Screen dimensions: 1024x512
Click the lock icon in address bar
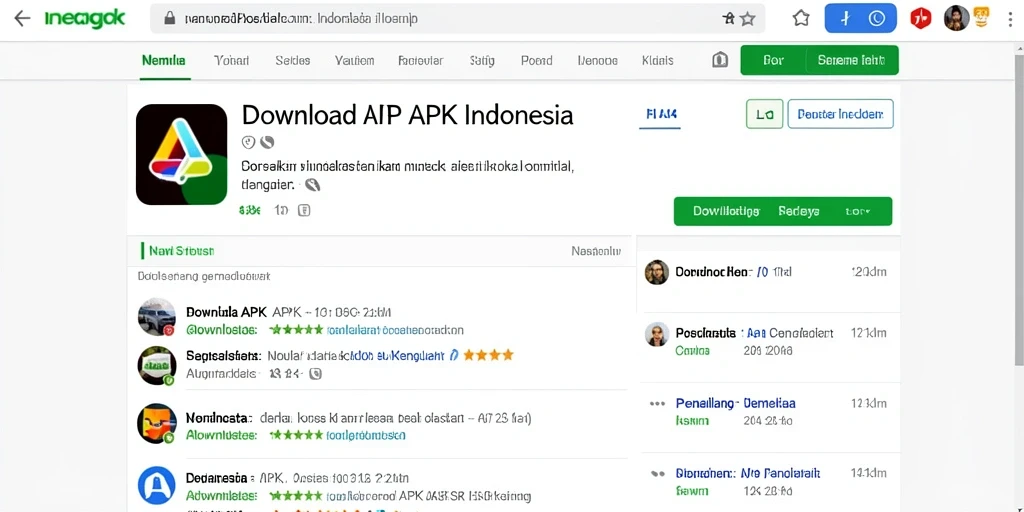[170, 19]
